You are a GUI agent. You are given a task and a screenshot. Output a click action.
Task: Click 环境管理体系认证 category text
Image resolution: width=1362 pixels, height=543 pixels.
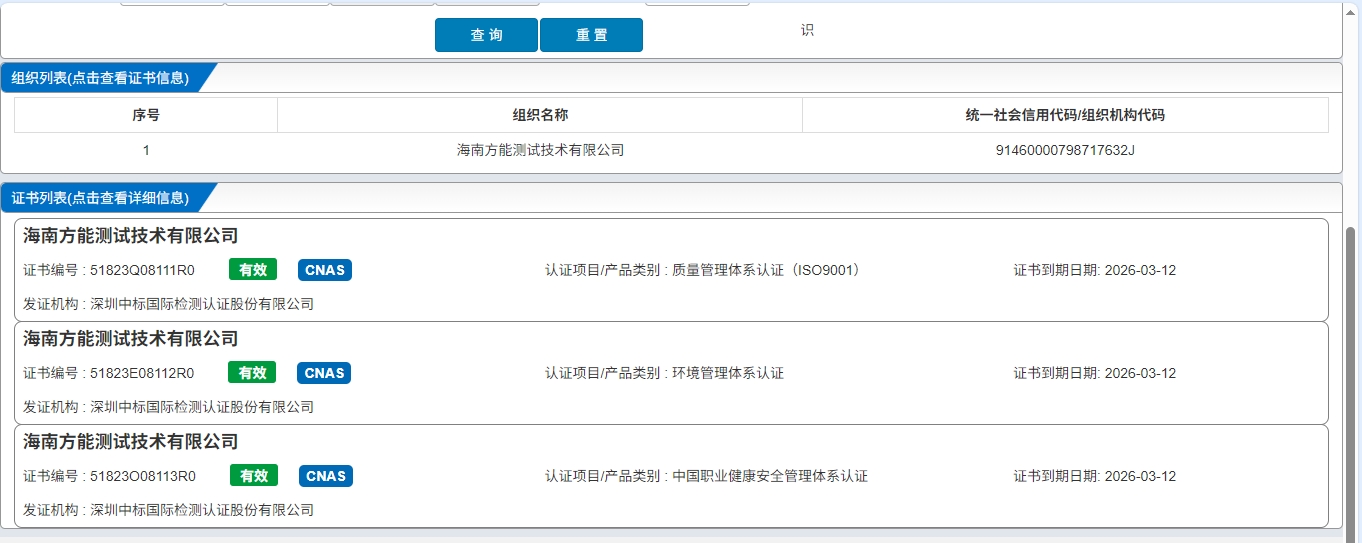pos(728,373)
